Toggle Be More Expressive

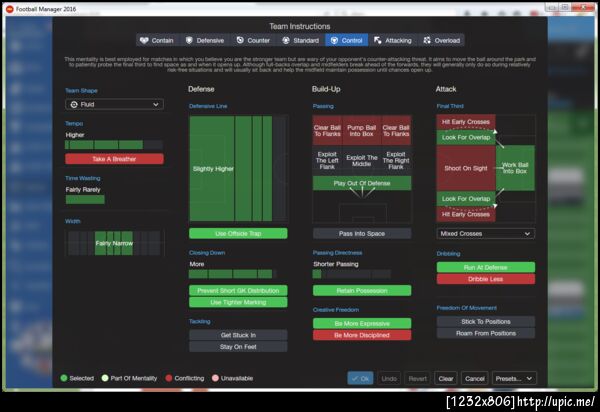pos(362,323)
